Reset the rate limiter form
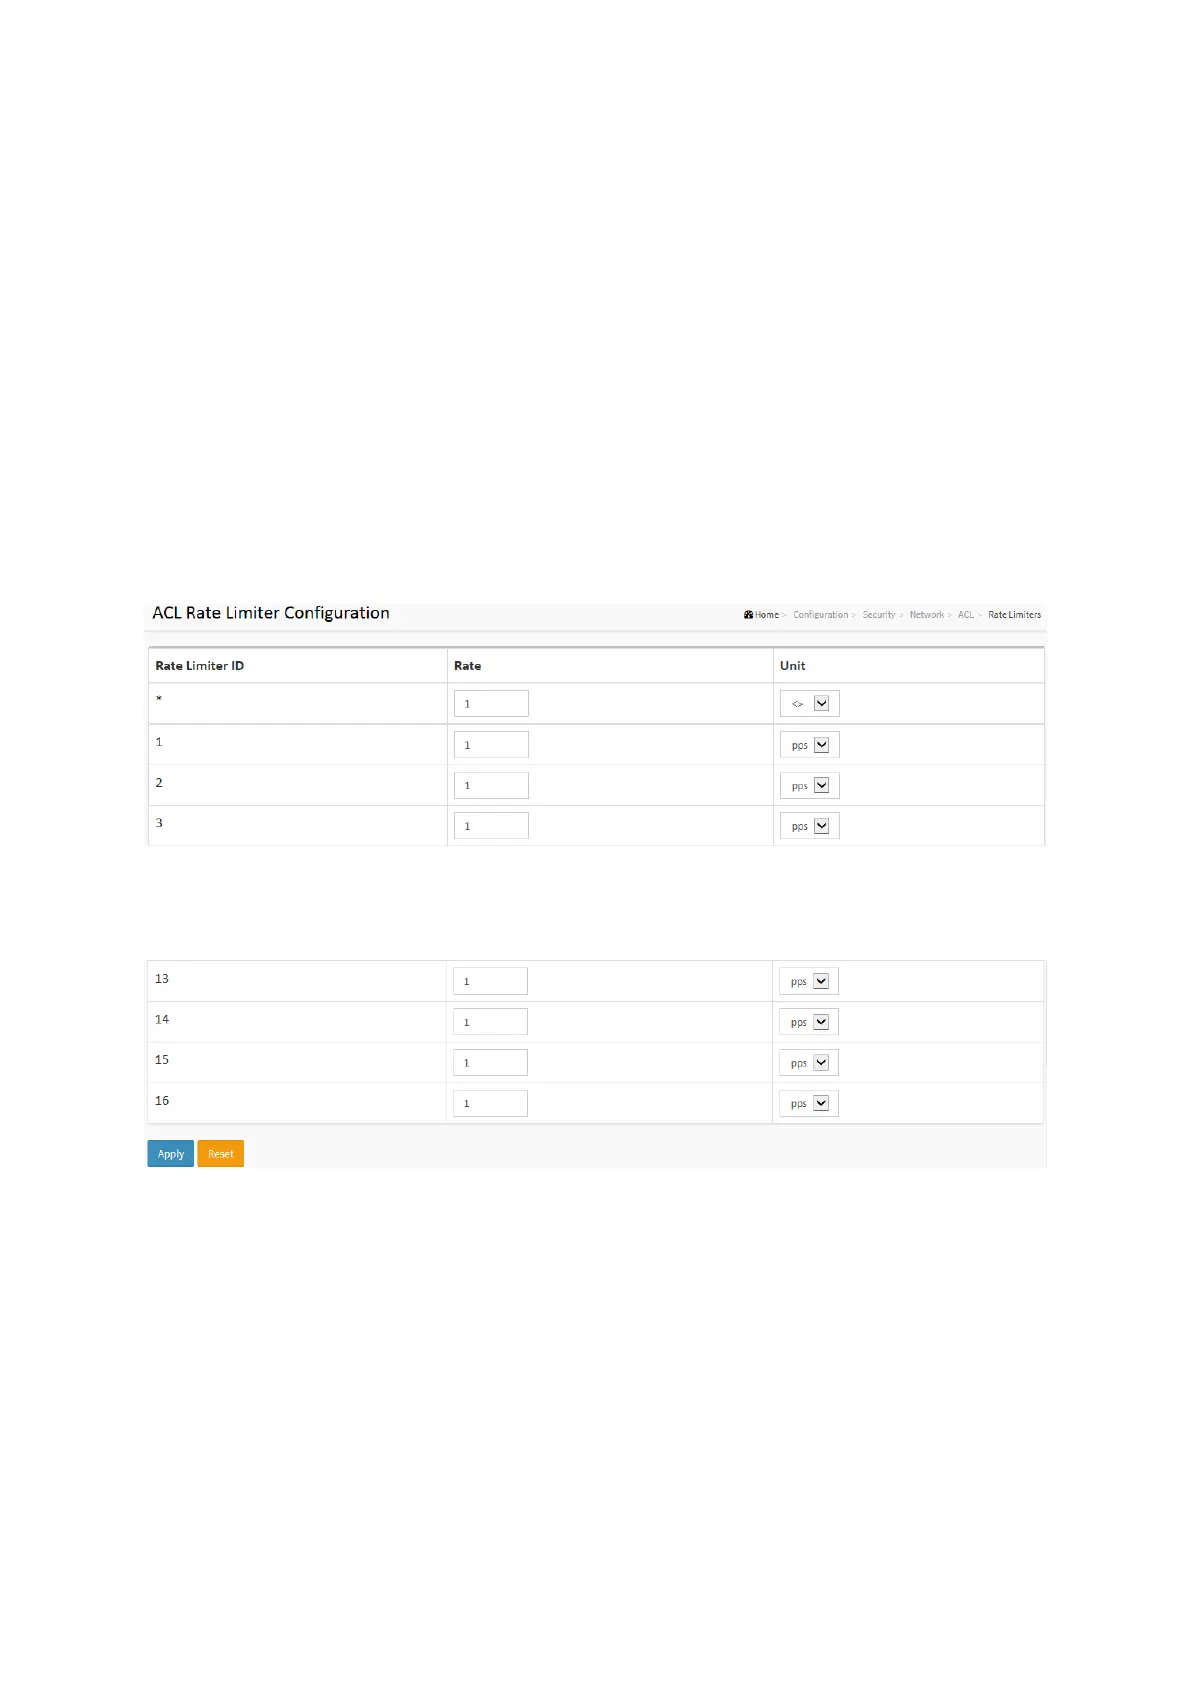The image size is (1191, 1684). [220, 1154]
